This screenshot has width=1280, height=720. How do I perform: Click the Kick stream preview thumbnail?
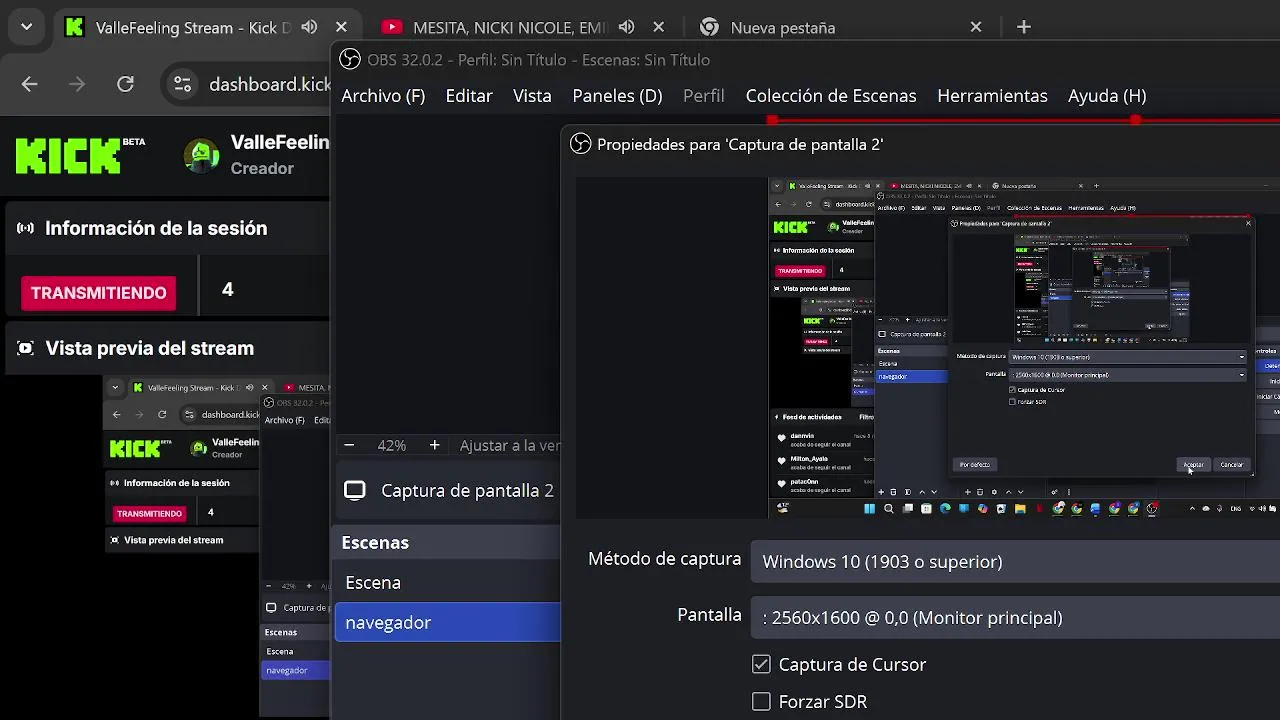pos(216,546)
